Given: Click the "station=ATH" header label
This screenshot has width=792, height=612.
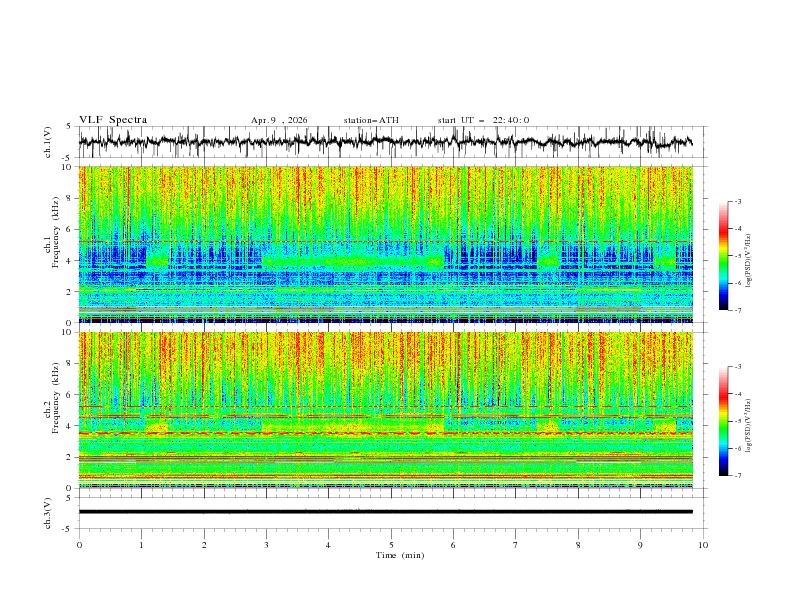Looking at the screenshot, I should pos(371,120).
